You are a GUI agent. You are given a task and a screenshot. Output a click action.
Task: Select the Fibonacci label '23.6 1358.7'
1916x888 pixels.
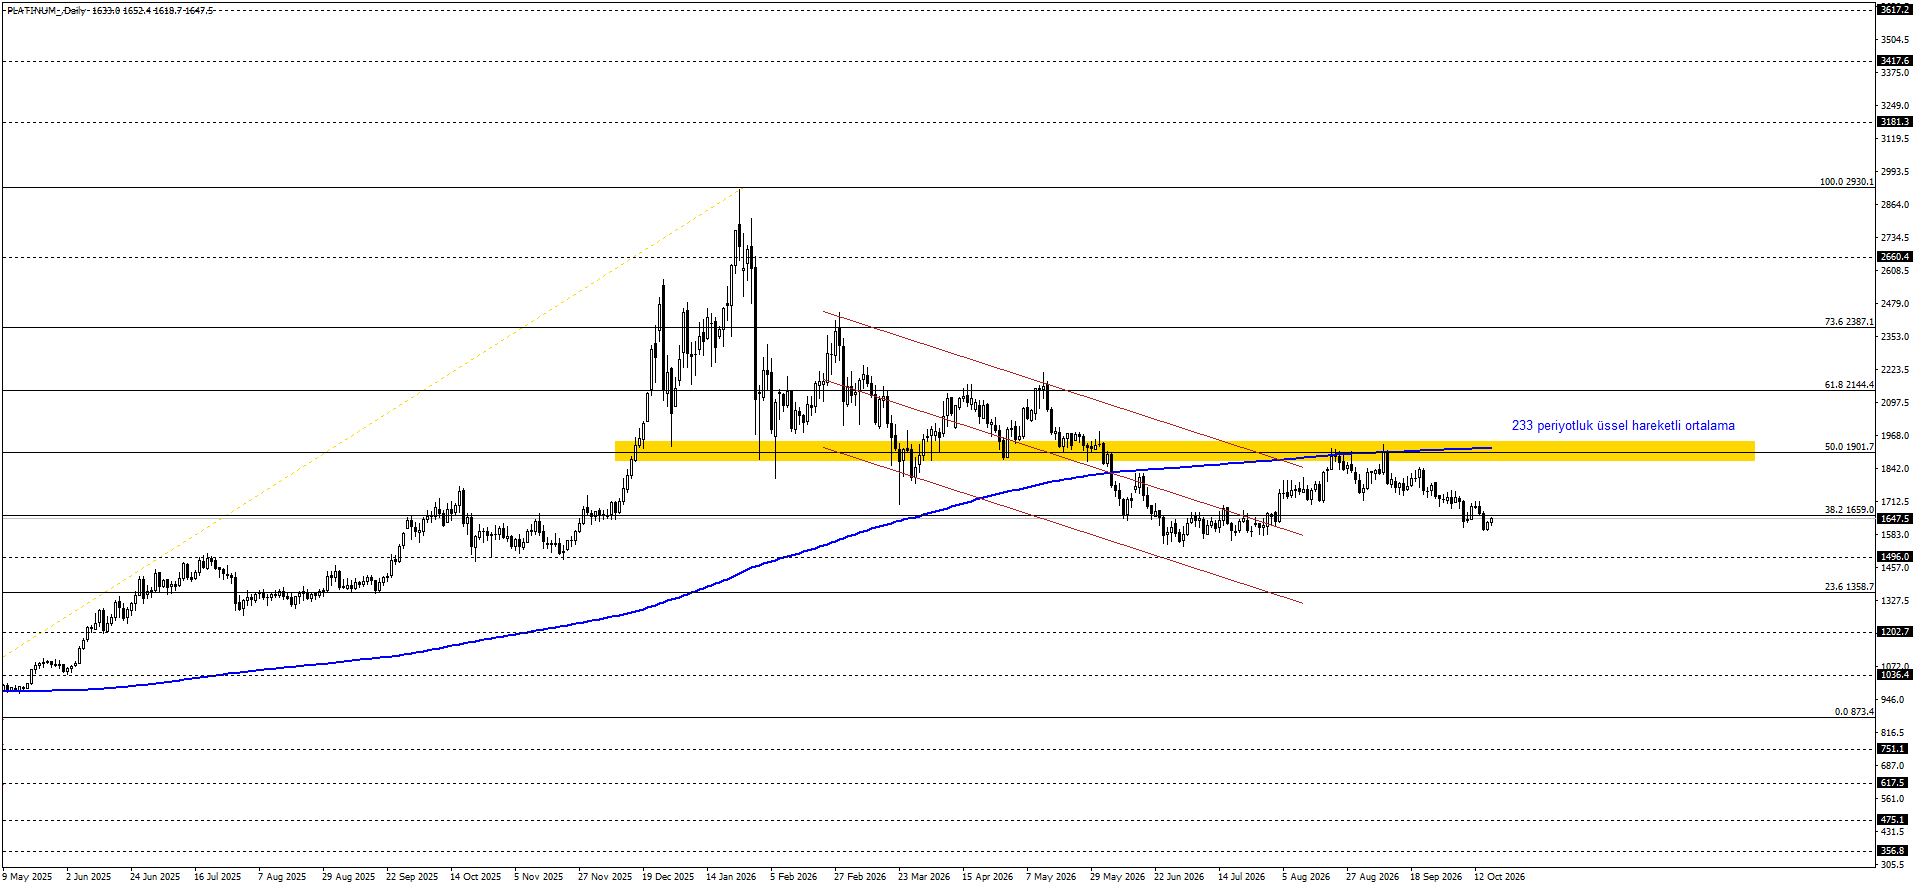pos(1849,587)
